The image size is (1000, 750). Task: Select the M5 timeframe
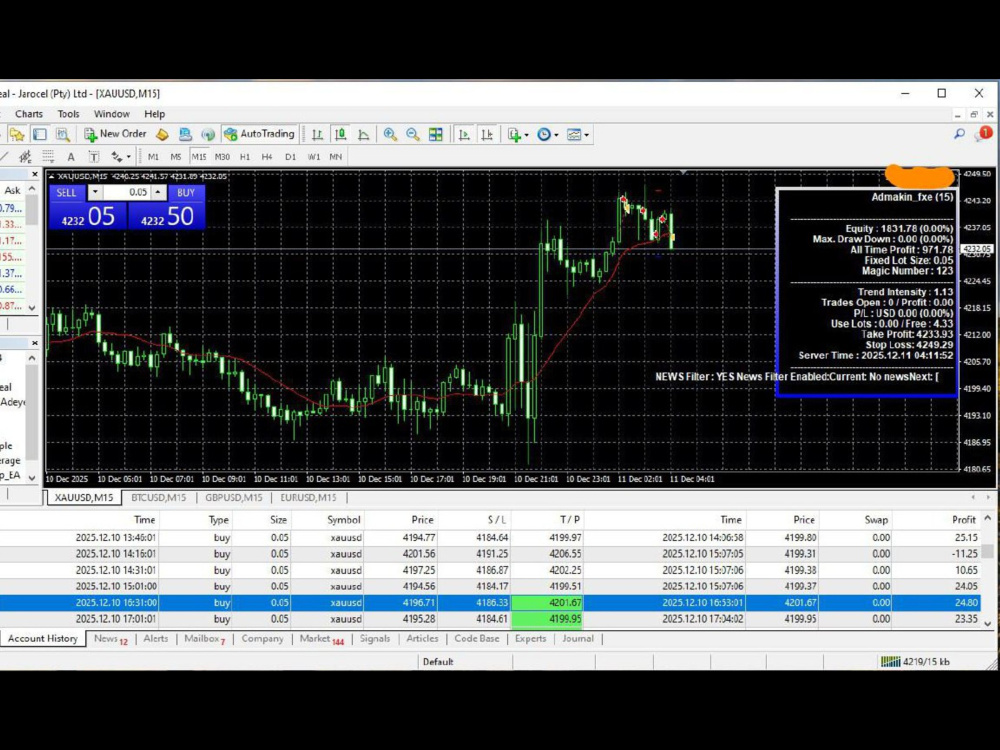(175, 157)
